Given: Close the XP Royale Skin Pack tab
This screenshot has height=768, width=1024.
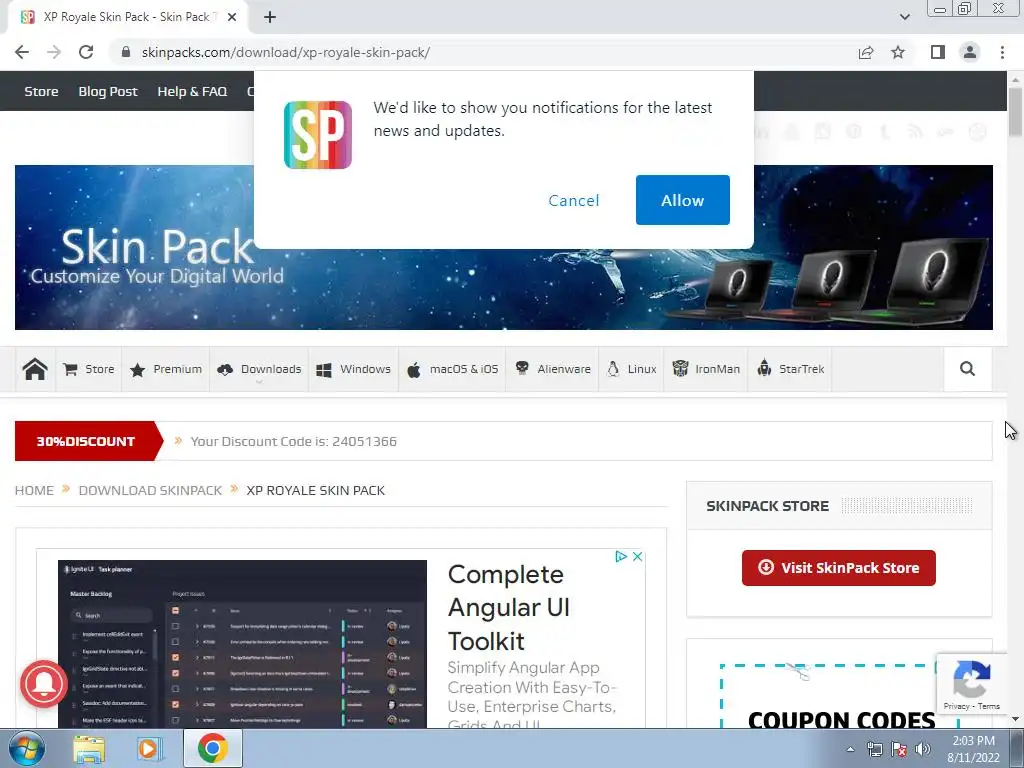Looking at the screenshot, I should click(x=232, y=17).
